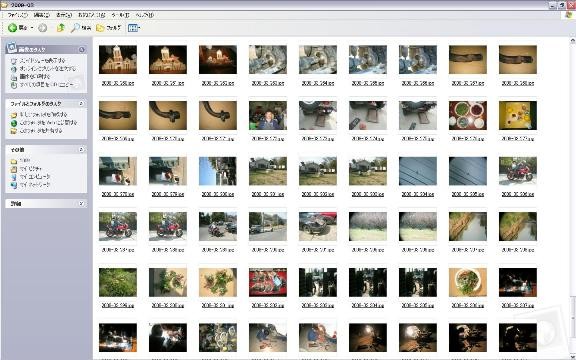
Task: Click the green globe Web publish icon
Action: click(x=14, y=123)
